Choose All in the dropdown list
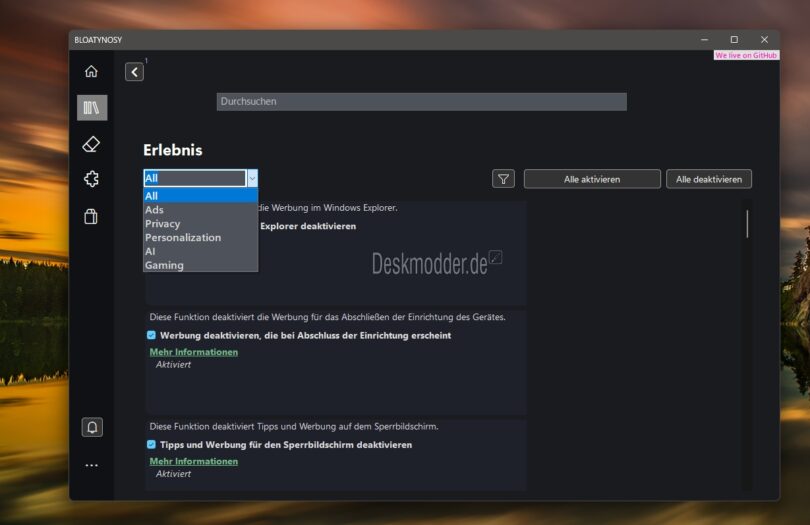The image size is (810, 525). click(x=200, y=196)
